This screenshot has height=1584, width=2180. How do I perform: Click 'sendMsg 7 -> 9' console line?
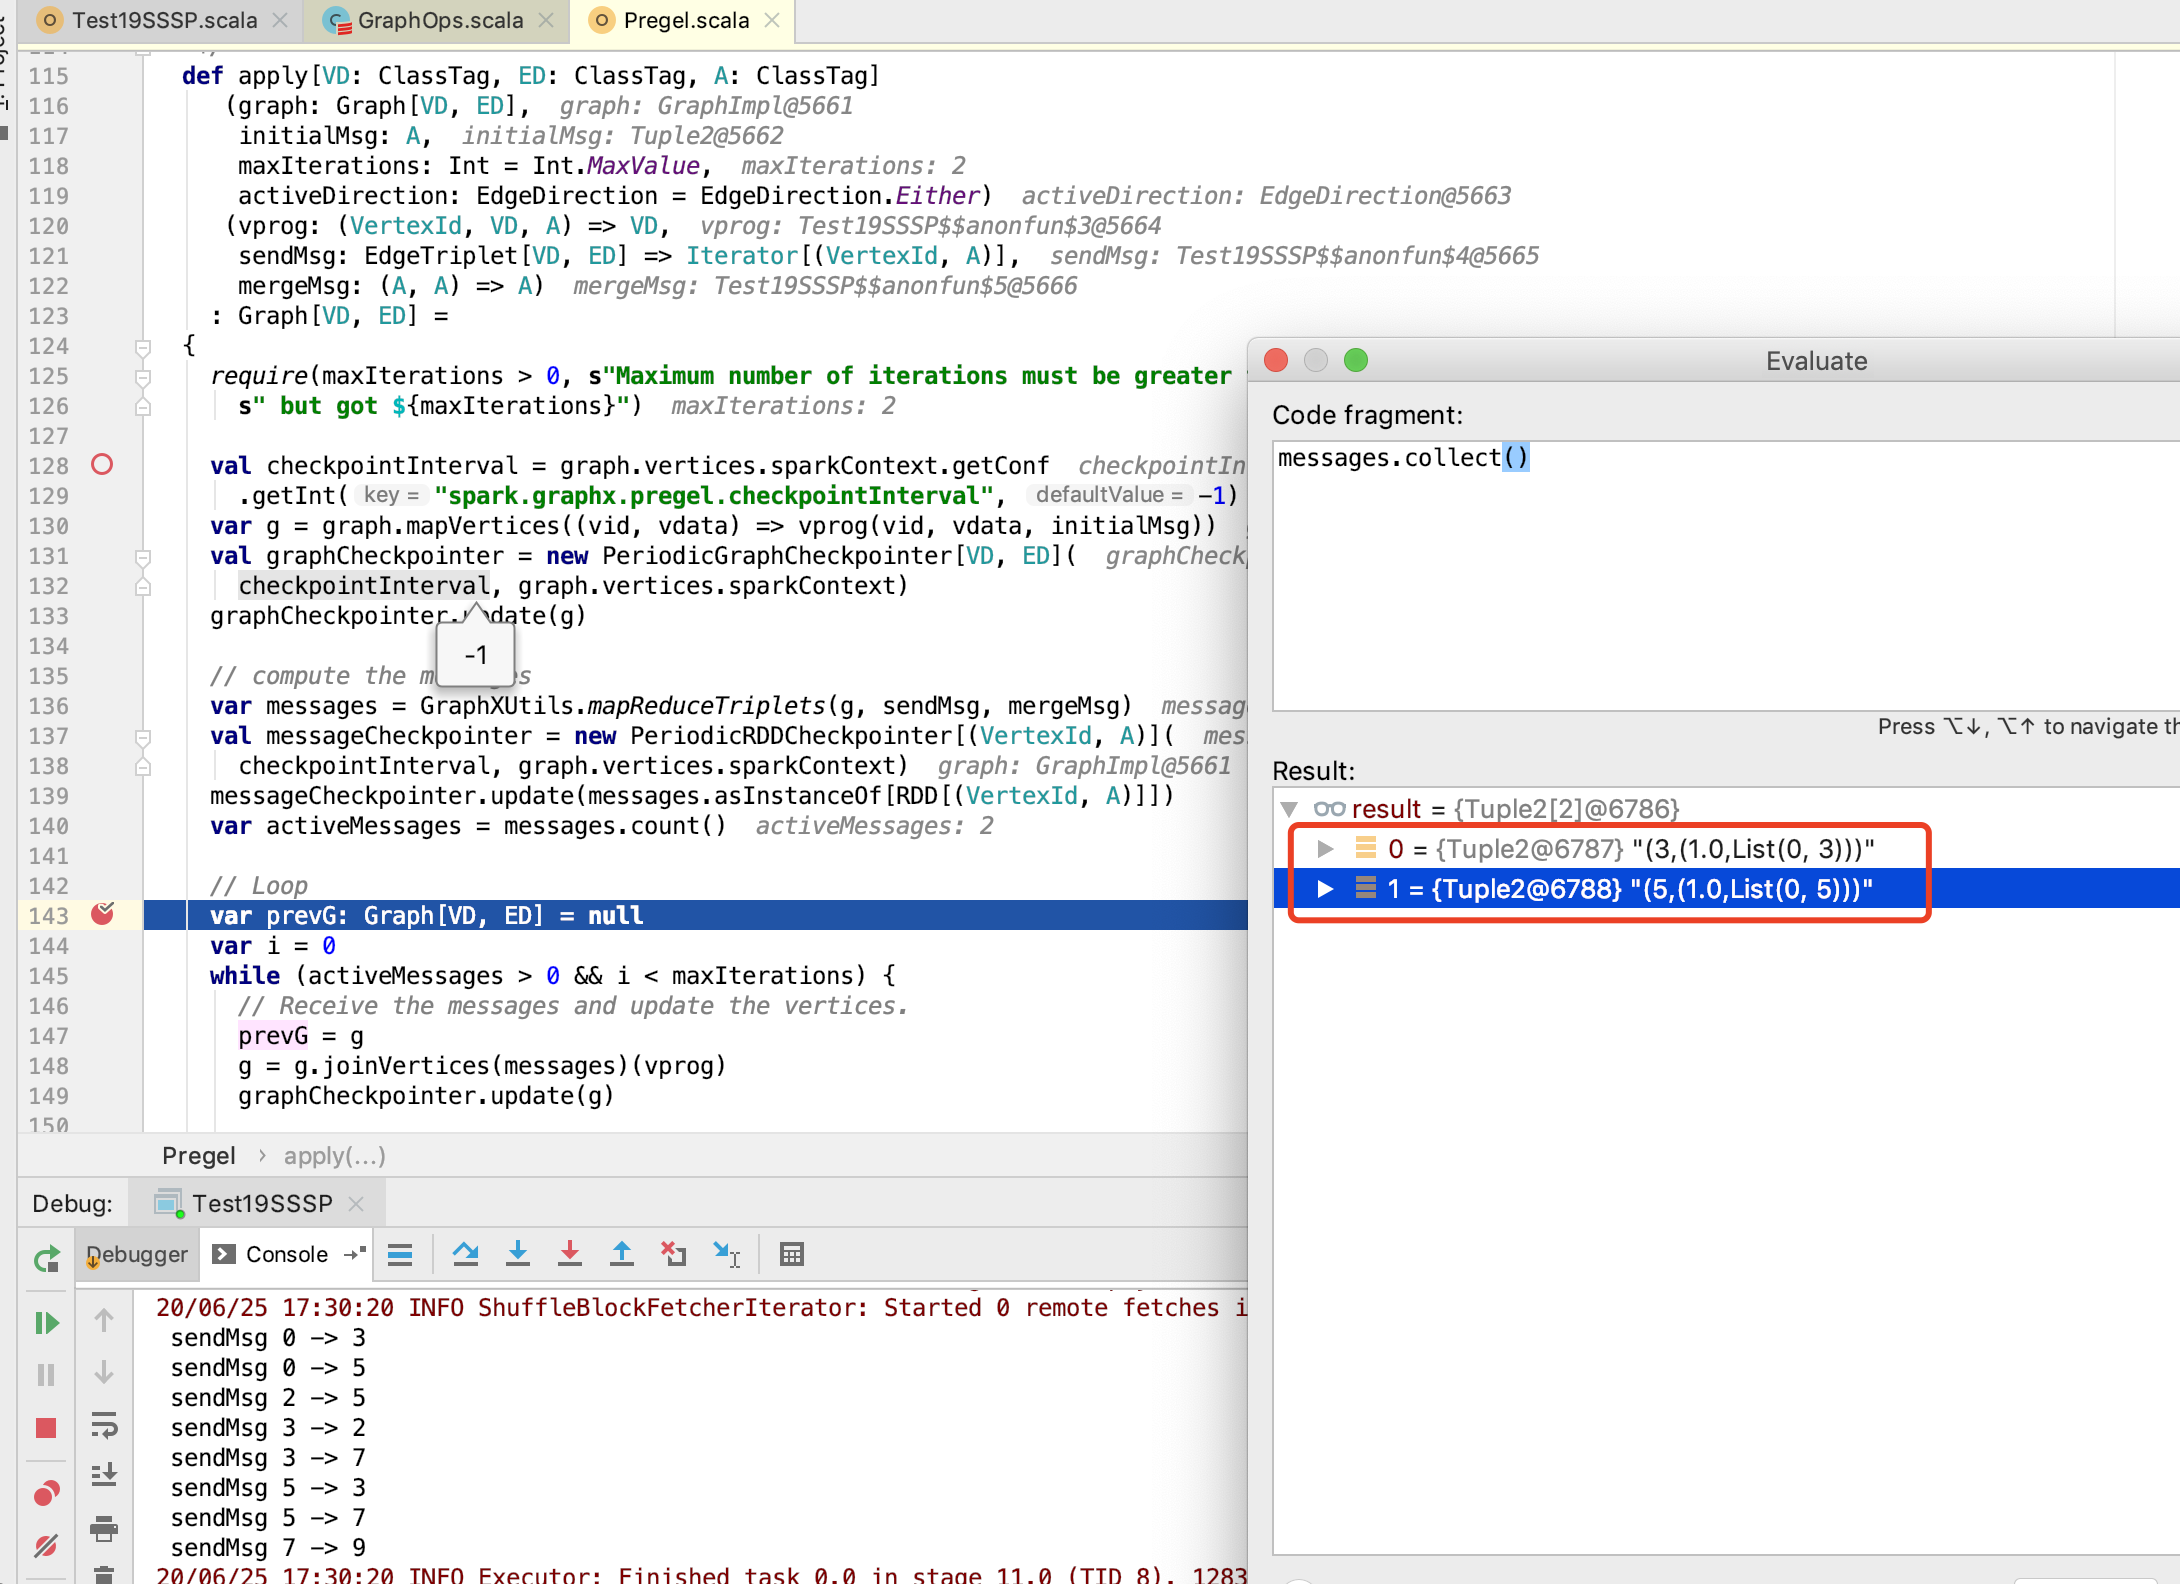pos(268,1548)
